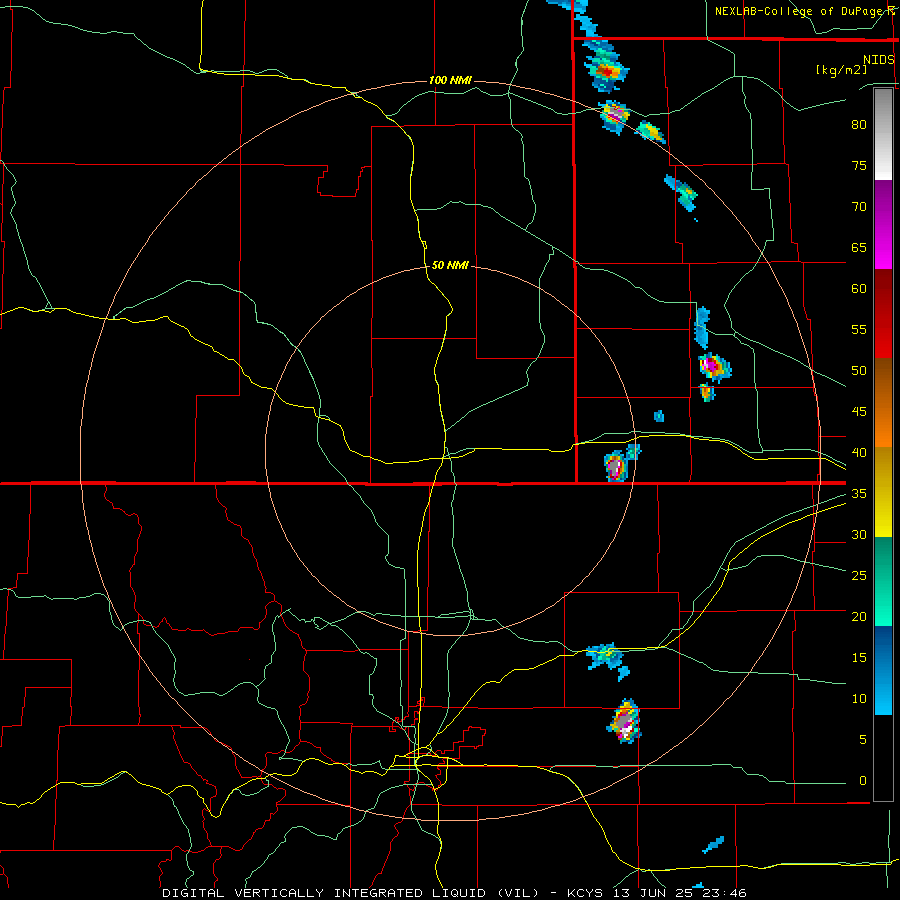Select the green segment of the color scale
The height and width of the screenshot is (900, 900).
pyautogui.click(x=883, y=581)
